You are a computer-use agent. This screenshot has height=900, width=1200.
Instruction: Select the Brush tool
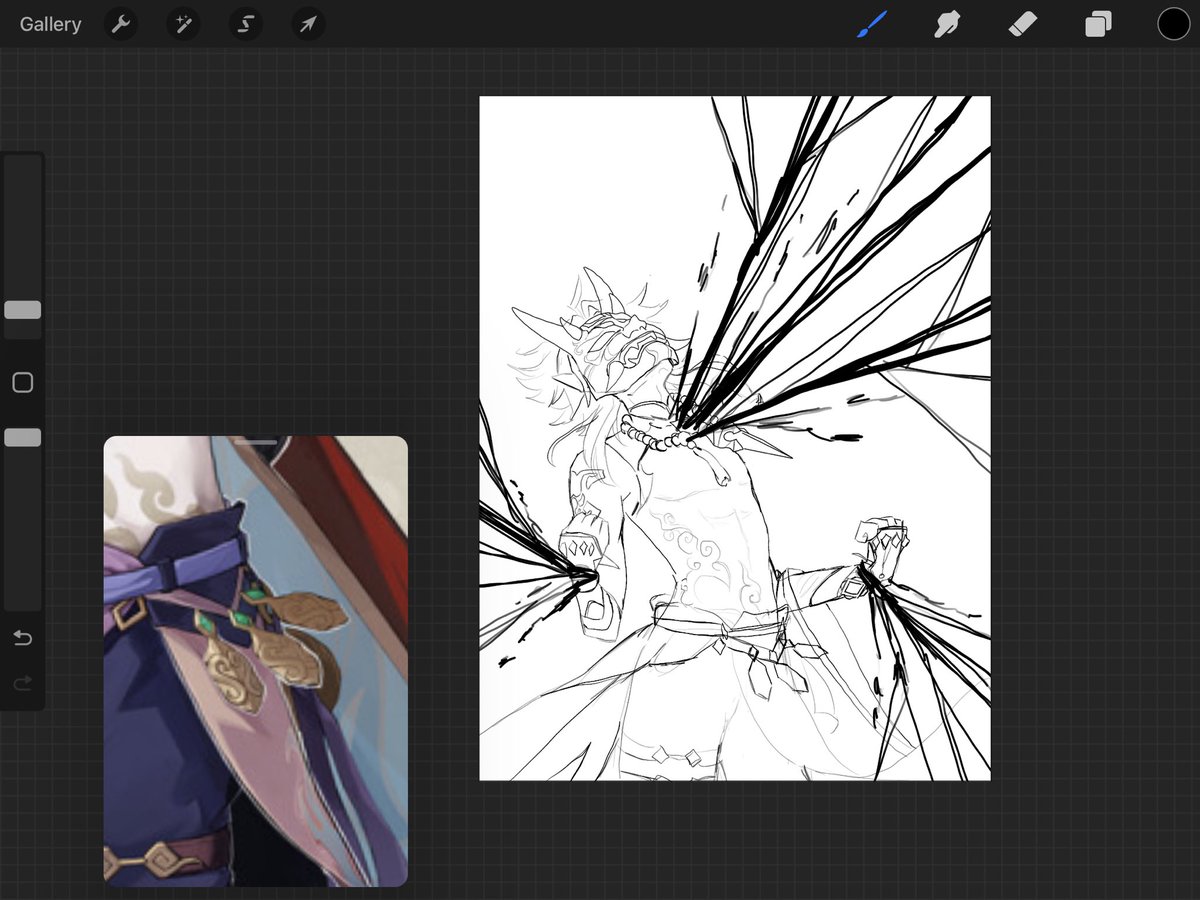(x=872, y=24)
